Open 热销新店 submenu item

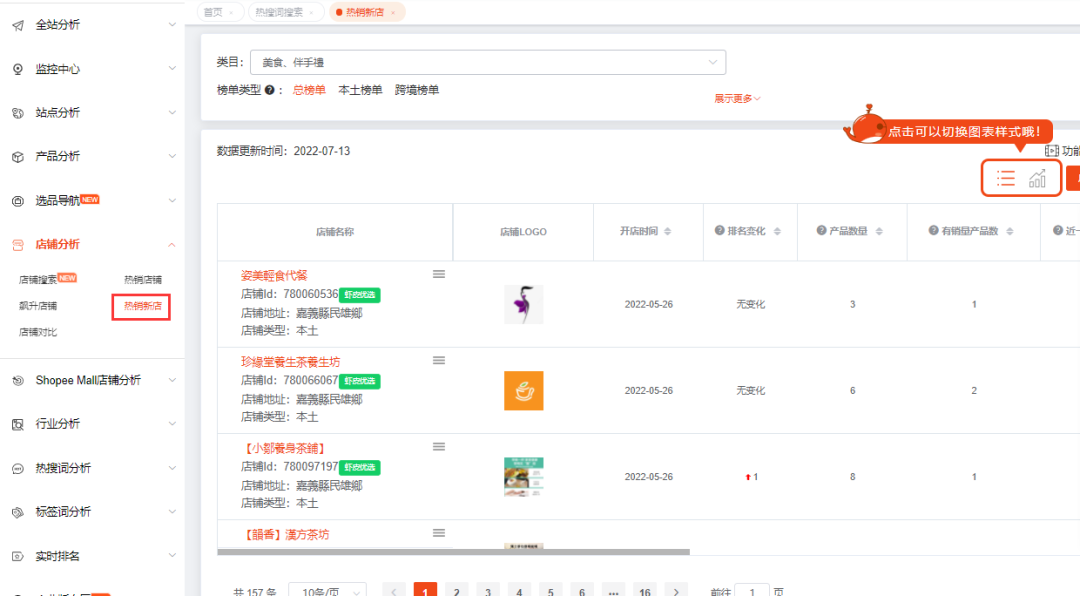coord(143,306)
